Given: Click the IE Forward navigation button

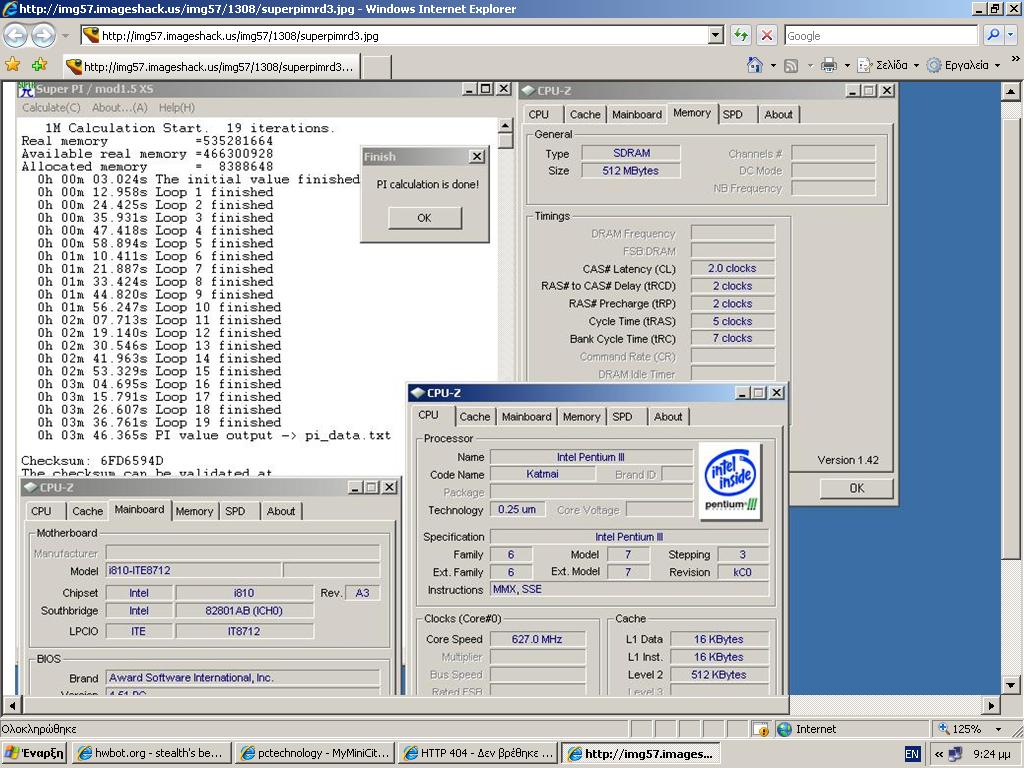Looking at the screenshot, I should (44, 35).
